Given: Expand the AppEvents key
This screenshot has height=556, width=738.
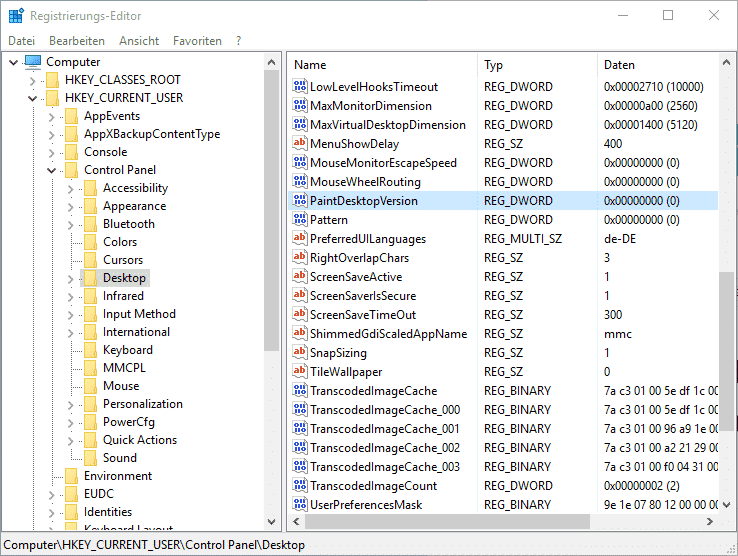Looking at the screenshot, I should (52, 117).
